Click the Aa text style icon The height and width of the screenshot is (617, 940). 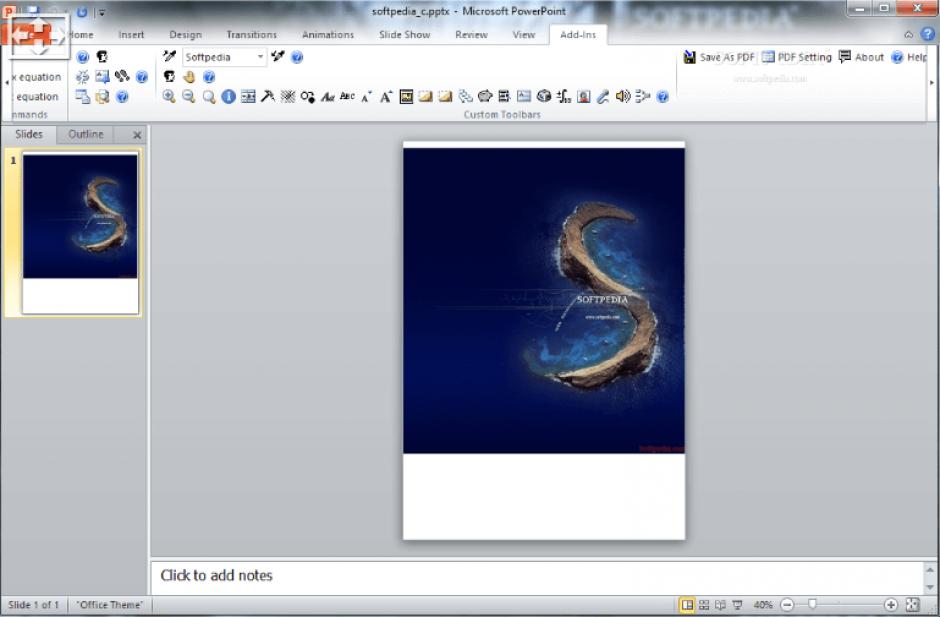(327, 97)
